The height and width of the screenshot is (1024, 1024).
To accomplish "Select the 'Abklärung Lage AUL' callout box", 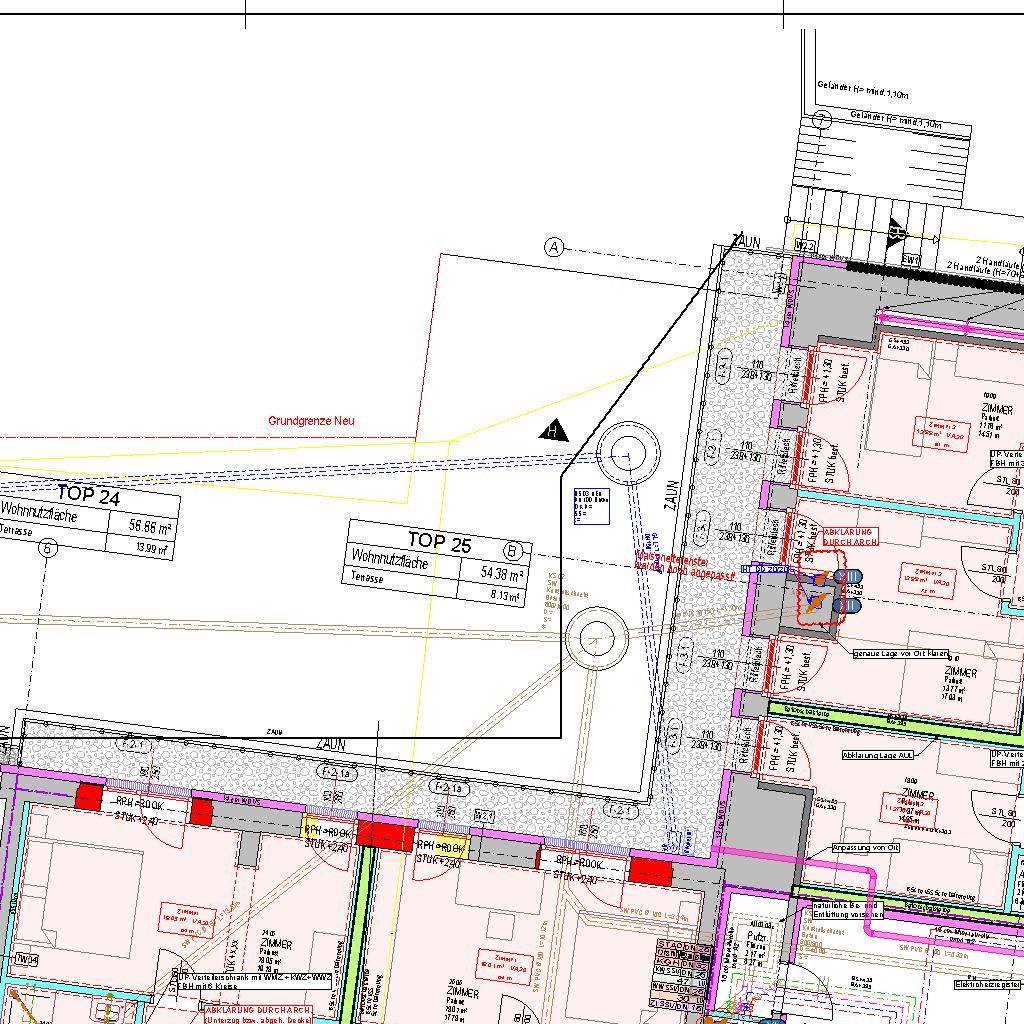I will click(878, 756).
